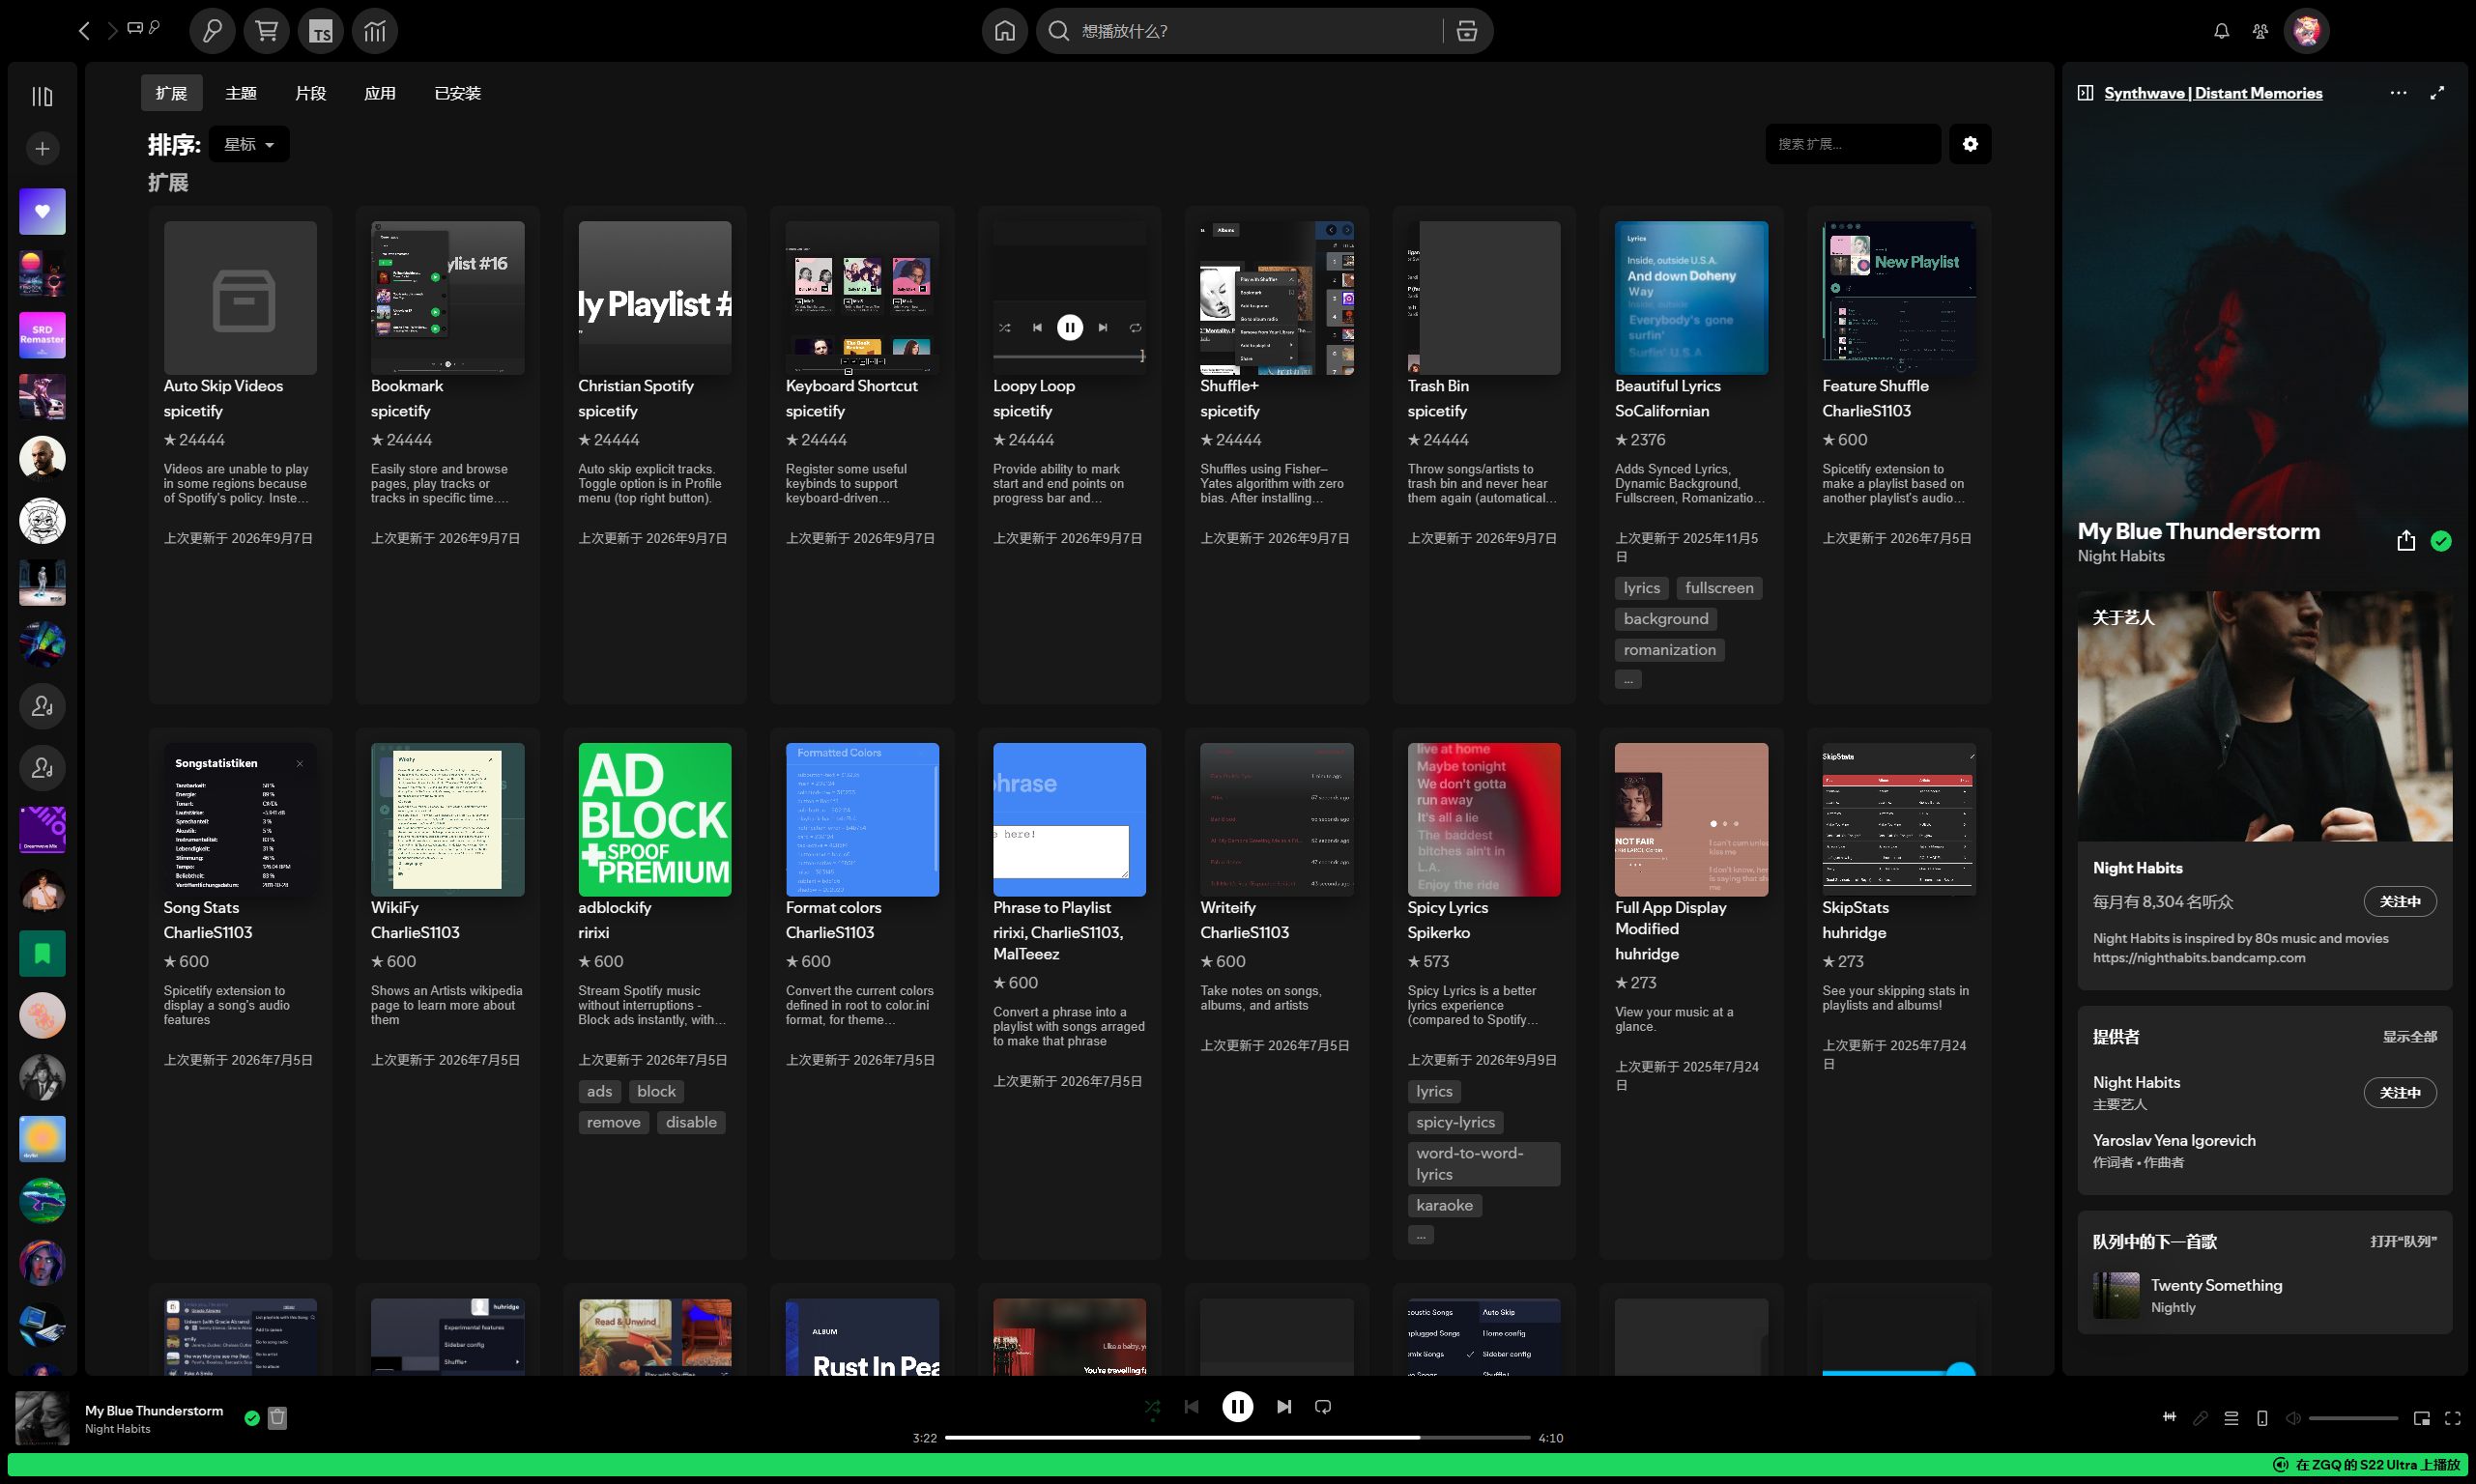
Task: Mute the volume with the speaker icon
Action: (2293, 1418)
